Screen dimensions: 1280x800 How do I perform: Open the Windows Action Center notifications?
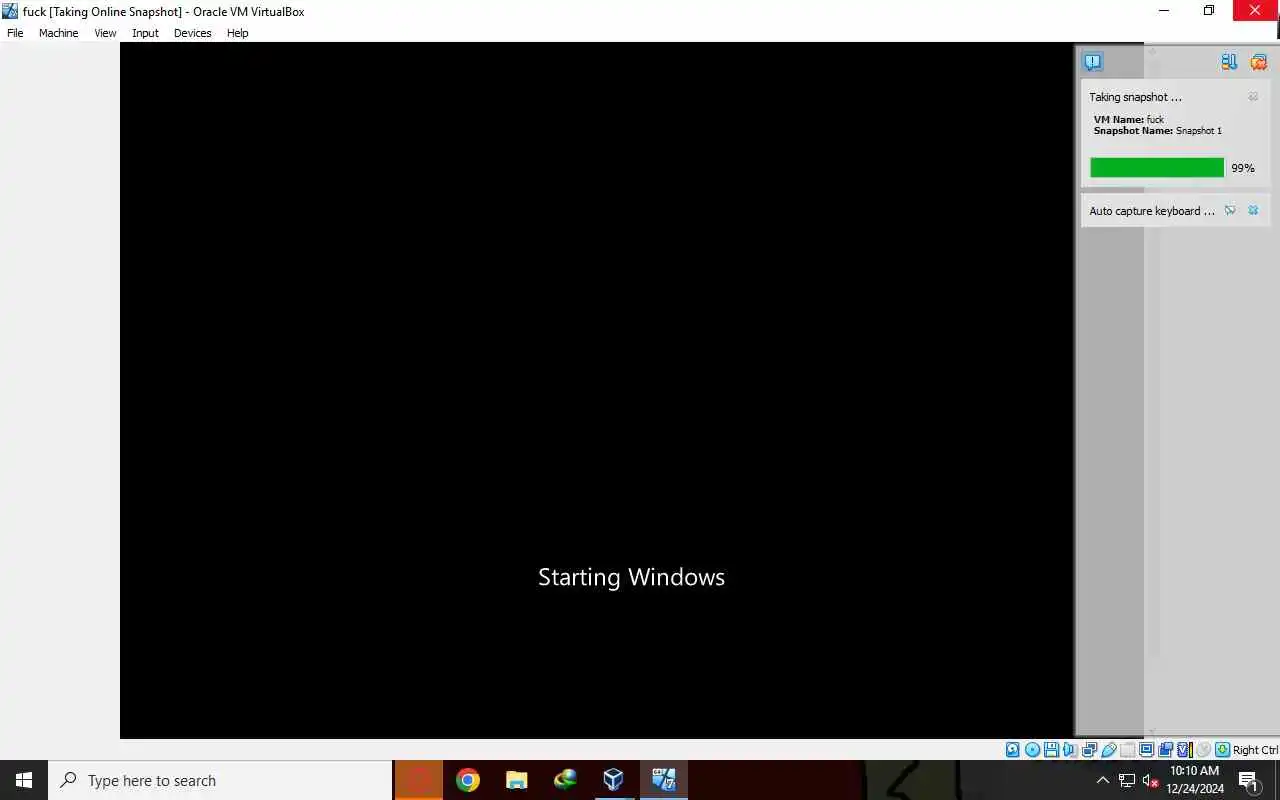[1248, 780]
